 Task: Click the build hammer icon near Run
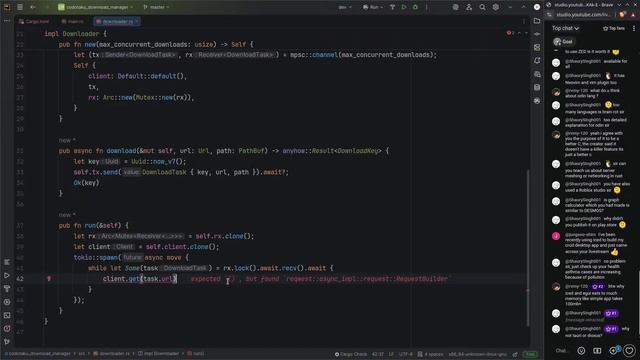coord(392,7)
